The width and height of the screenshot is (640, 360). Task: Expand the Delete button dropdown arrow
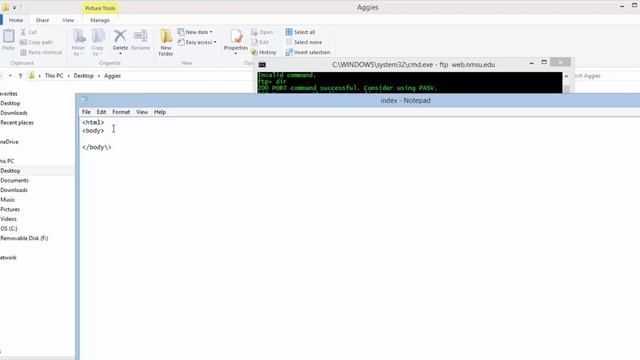click(120, 53)
